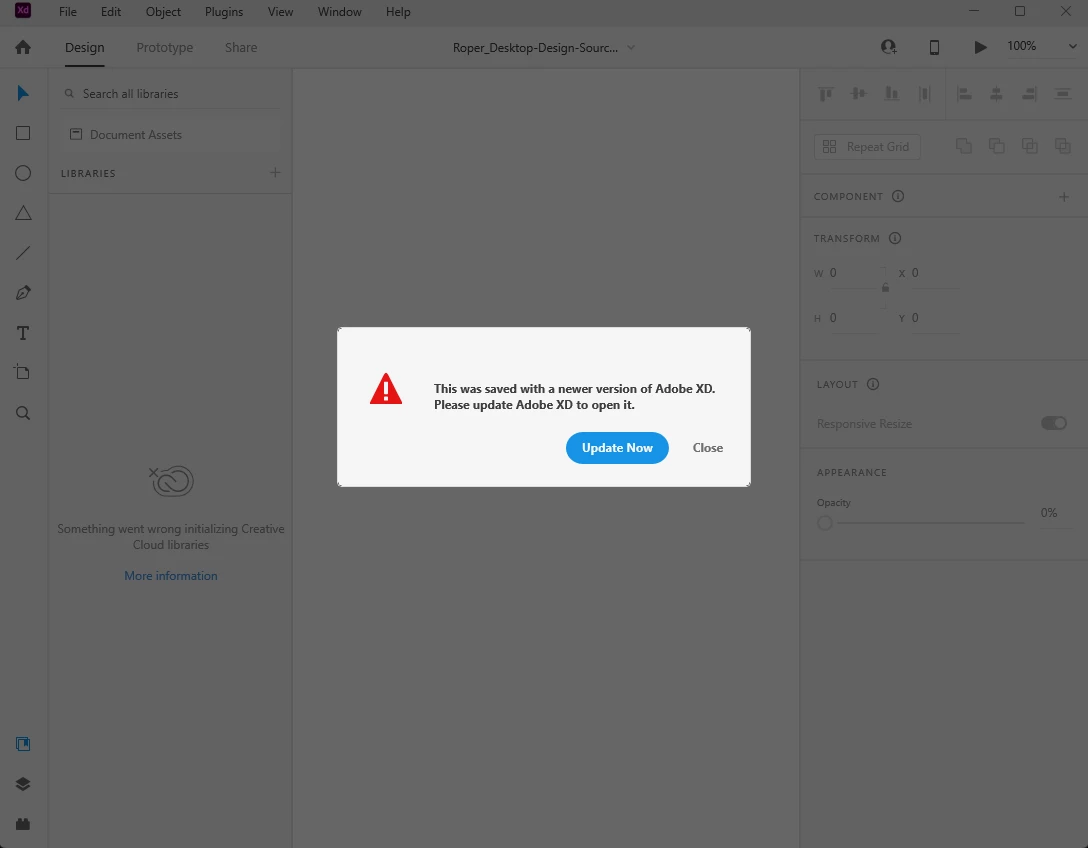
Task: Click the Update Now button
Action: 617,448
